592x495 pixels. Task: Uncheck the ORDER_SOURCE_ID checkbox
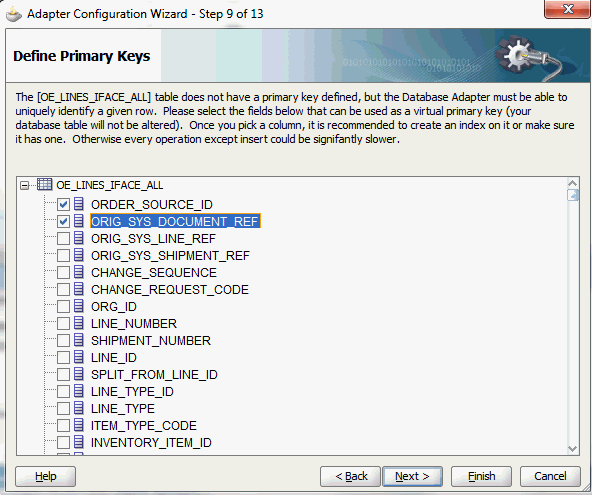[x=63, y=204]
